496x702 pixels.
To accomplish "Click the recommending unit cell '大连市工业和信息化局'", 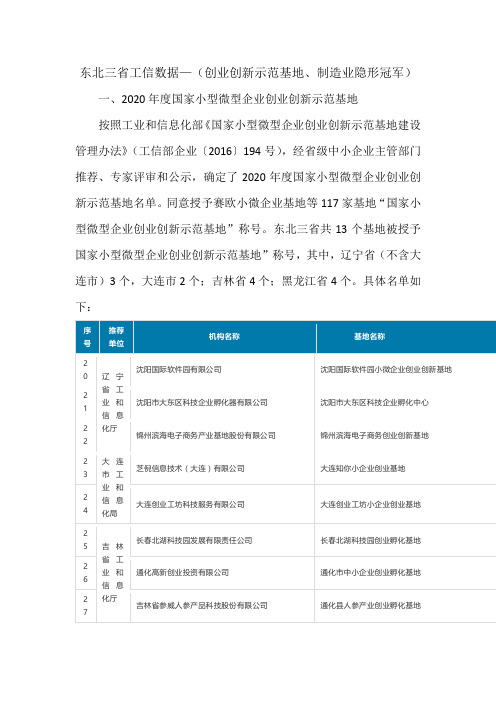I will coord(113,488).
